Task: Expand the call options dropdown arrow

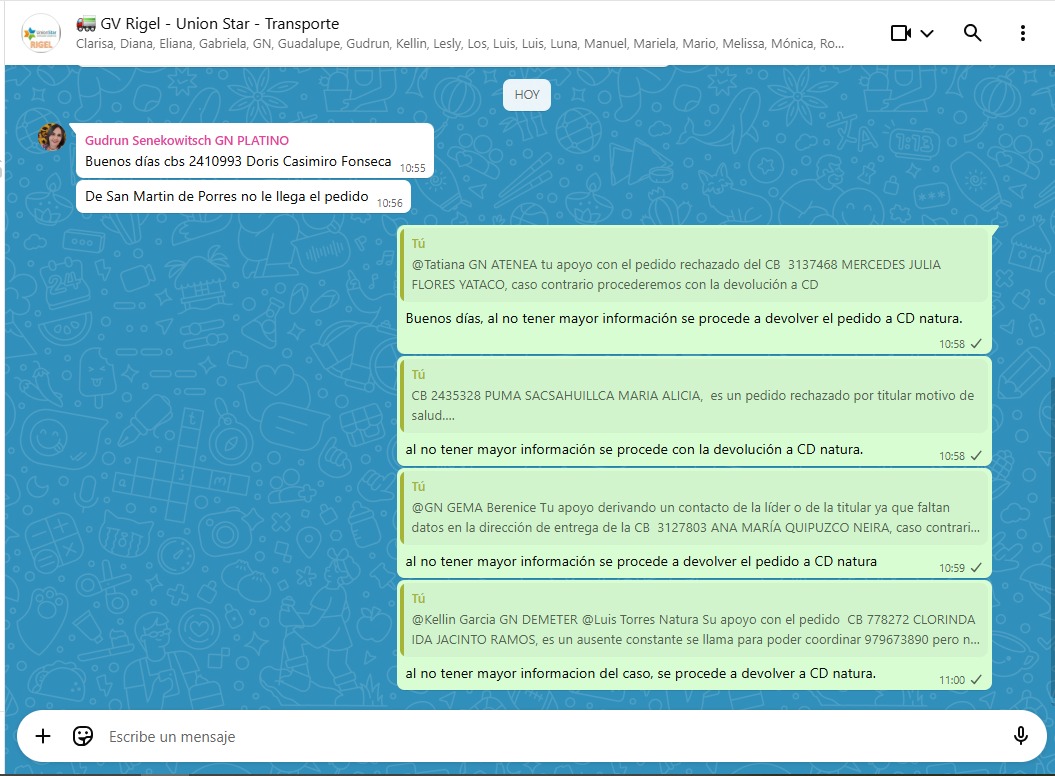Action: pyautogui.click(x=927, y=33)
